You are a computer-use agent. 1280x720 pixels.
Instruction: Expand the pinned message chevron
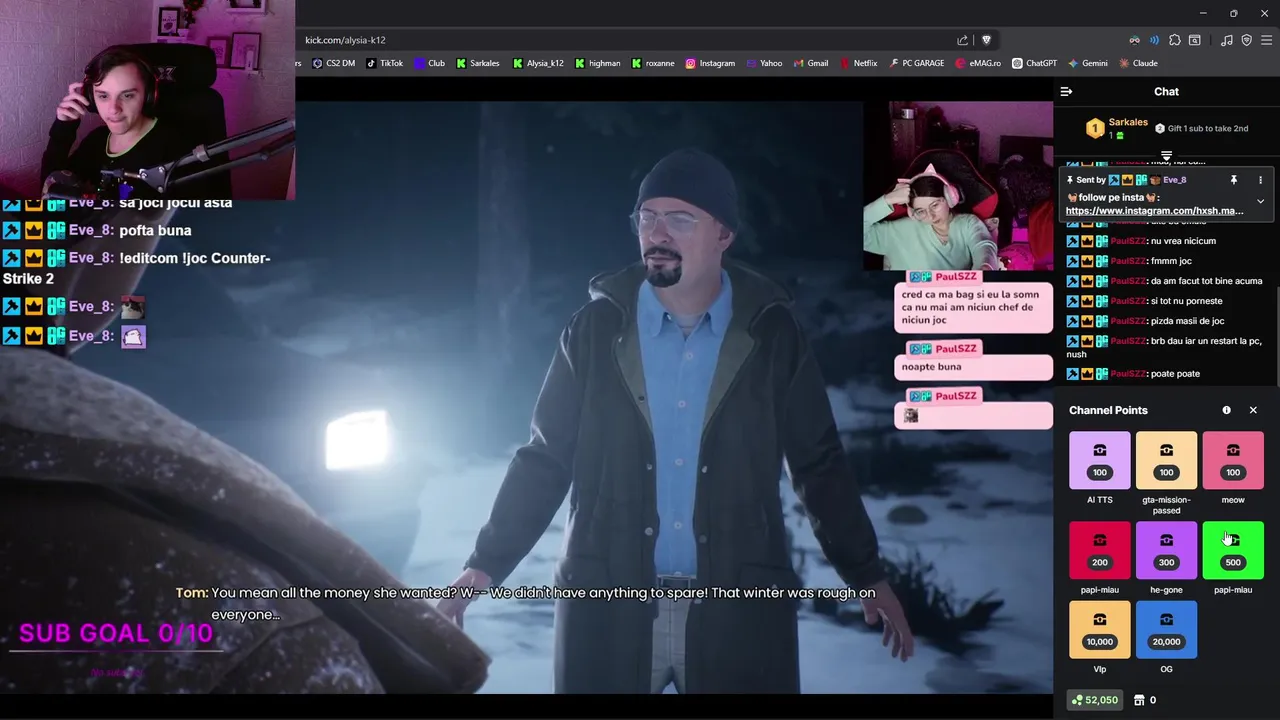pyautogui.click(x=1260, y=201)
